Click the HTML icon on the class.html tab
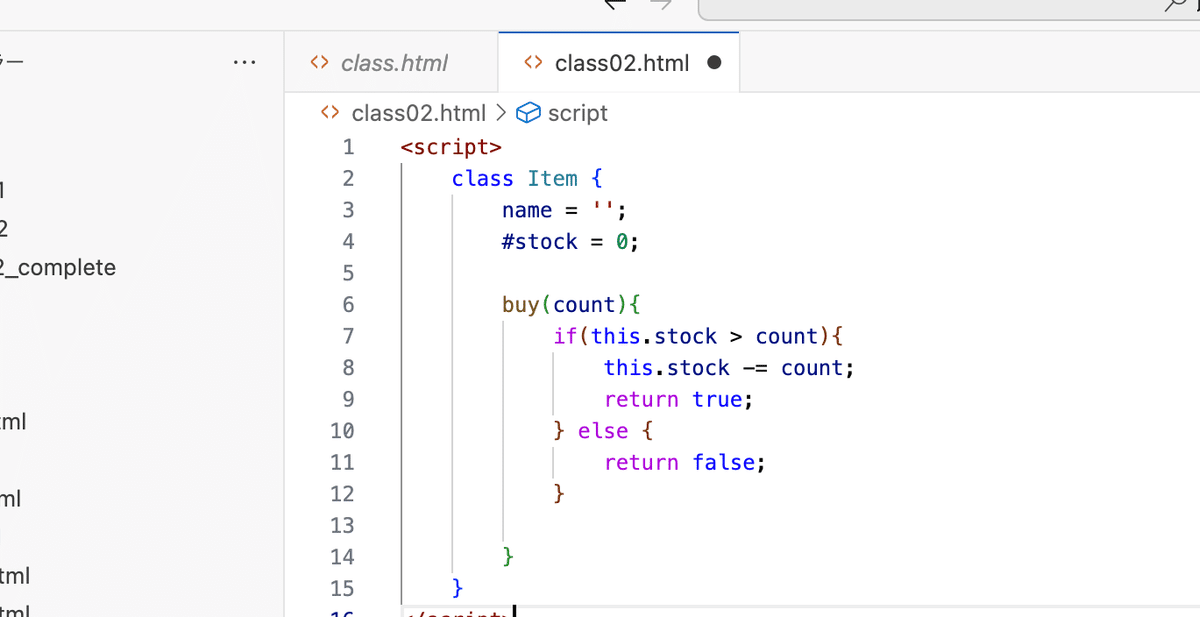This screenshot has width=1200, height=617. 318,62
